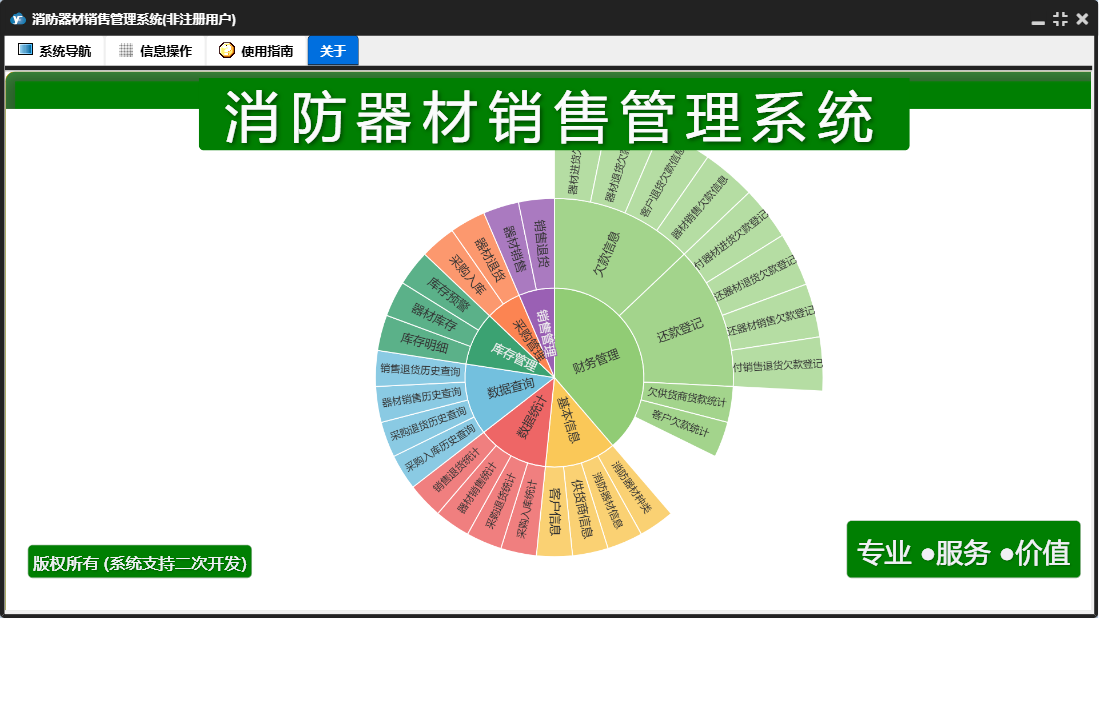Click the 采购退货历史查询 blue segment

pyautogui.click(x=428, y=424)
